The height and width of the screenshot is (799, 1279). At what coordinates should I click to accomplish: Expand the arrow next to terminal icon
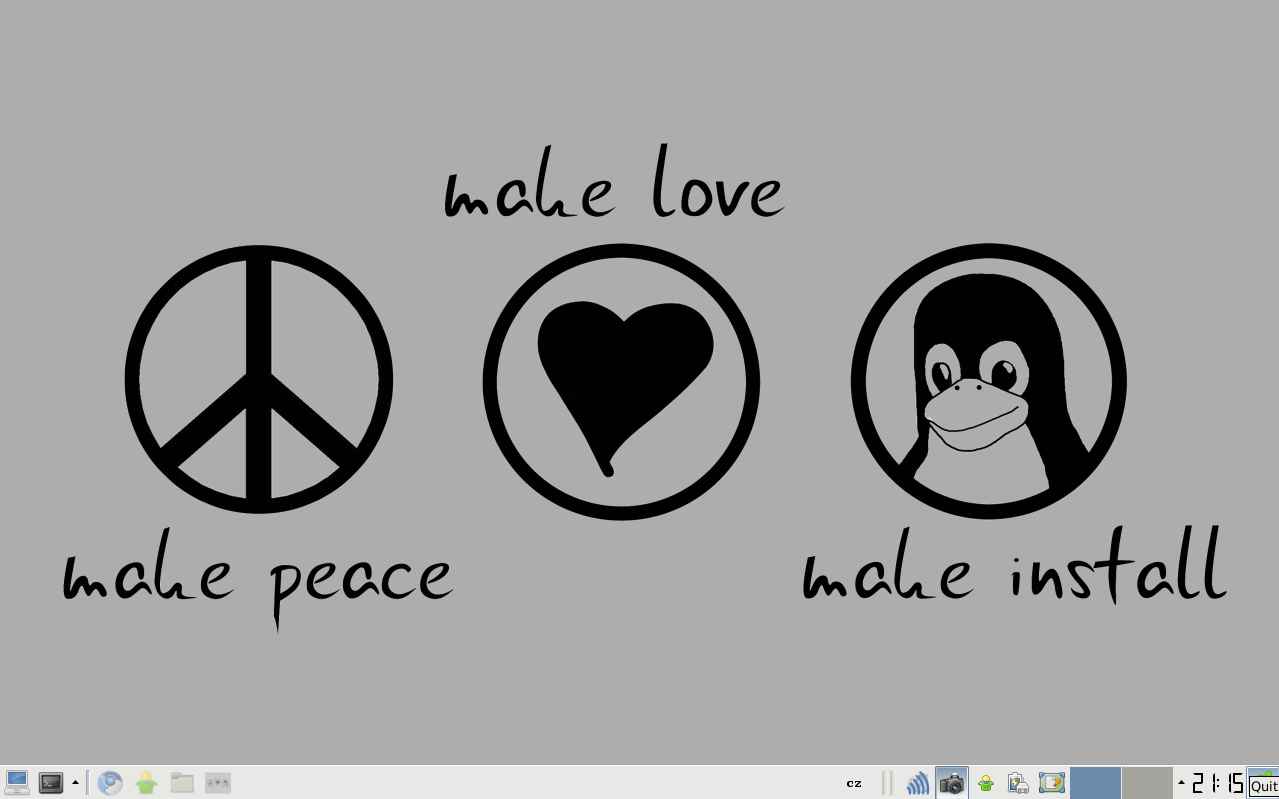coord(75,783)
